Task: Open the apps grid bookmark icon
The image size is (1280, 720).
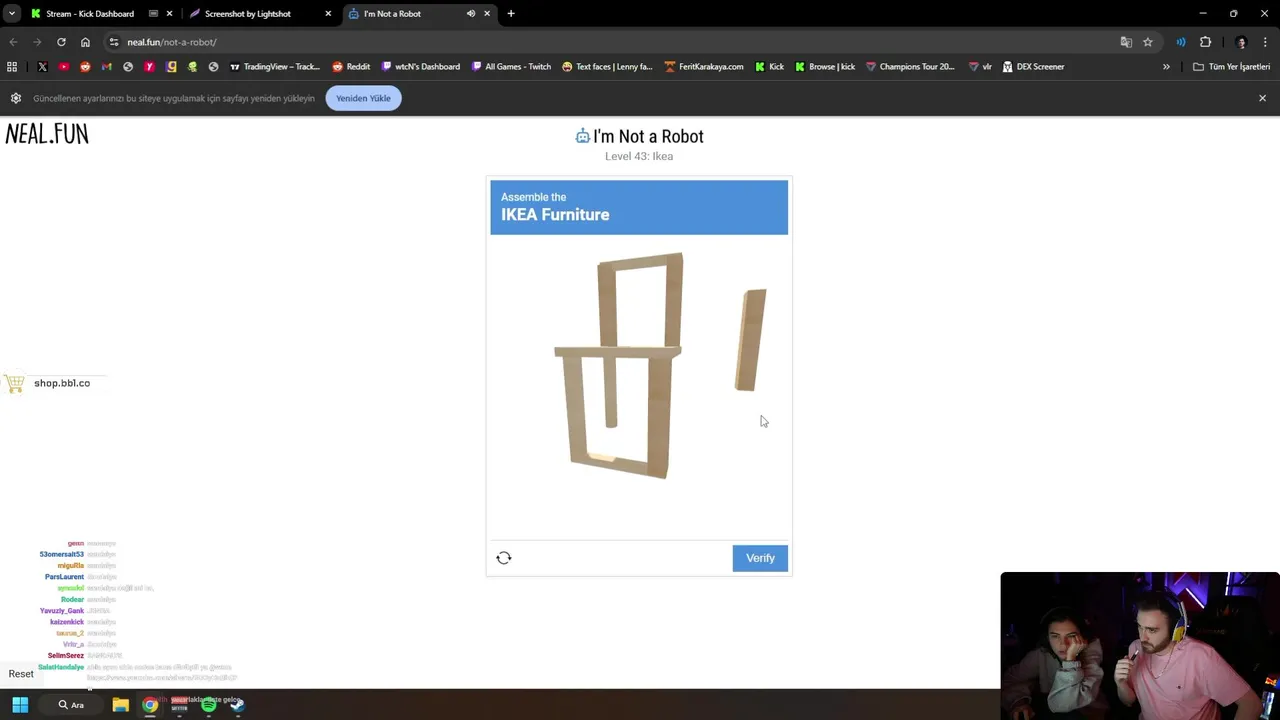Action: coord(12,67)
